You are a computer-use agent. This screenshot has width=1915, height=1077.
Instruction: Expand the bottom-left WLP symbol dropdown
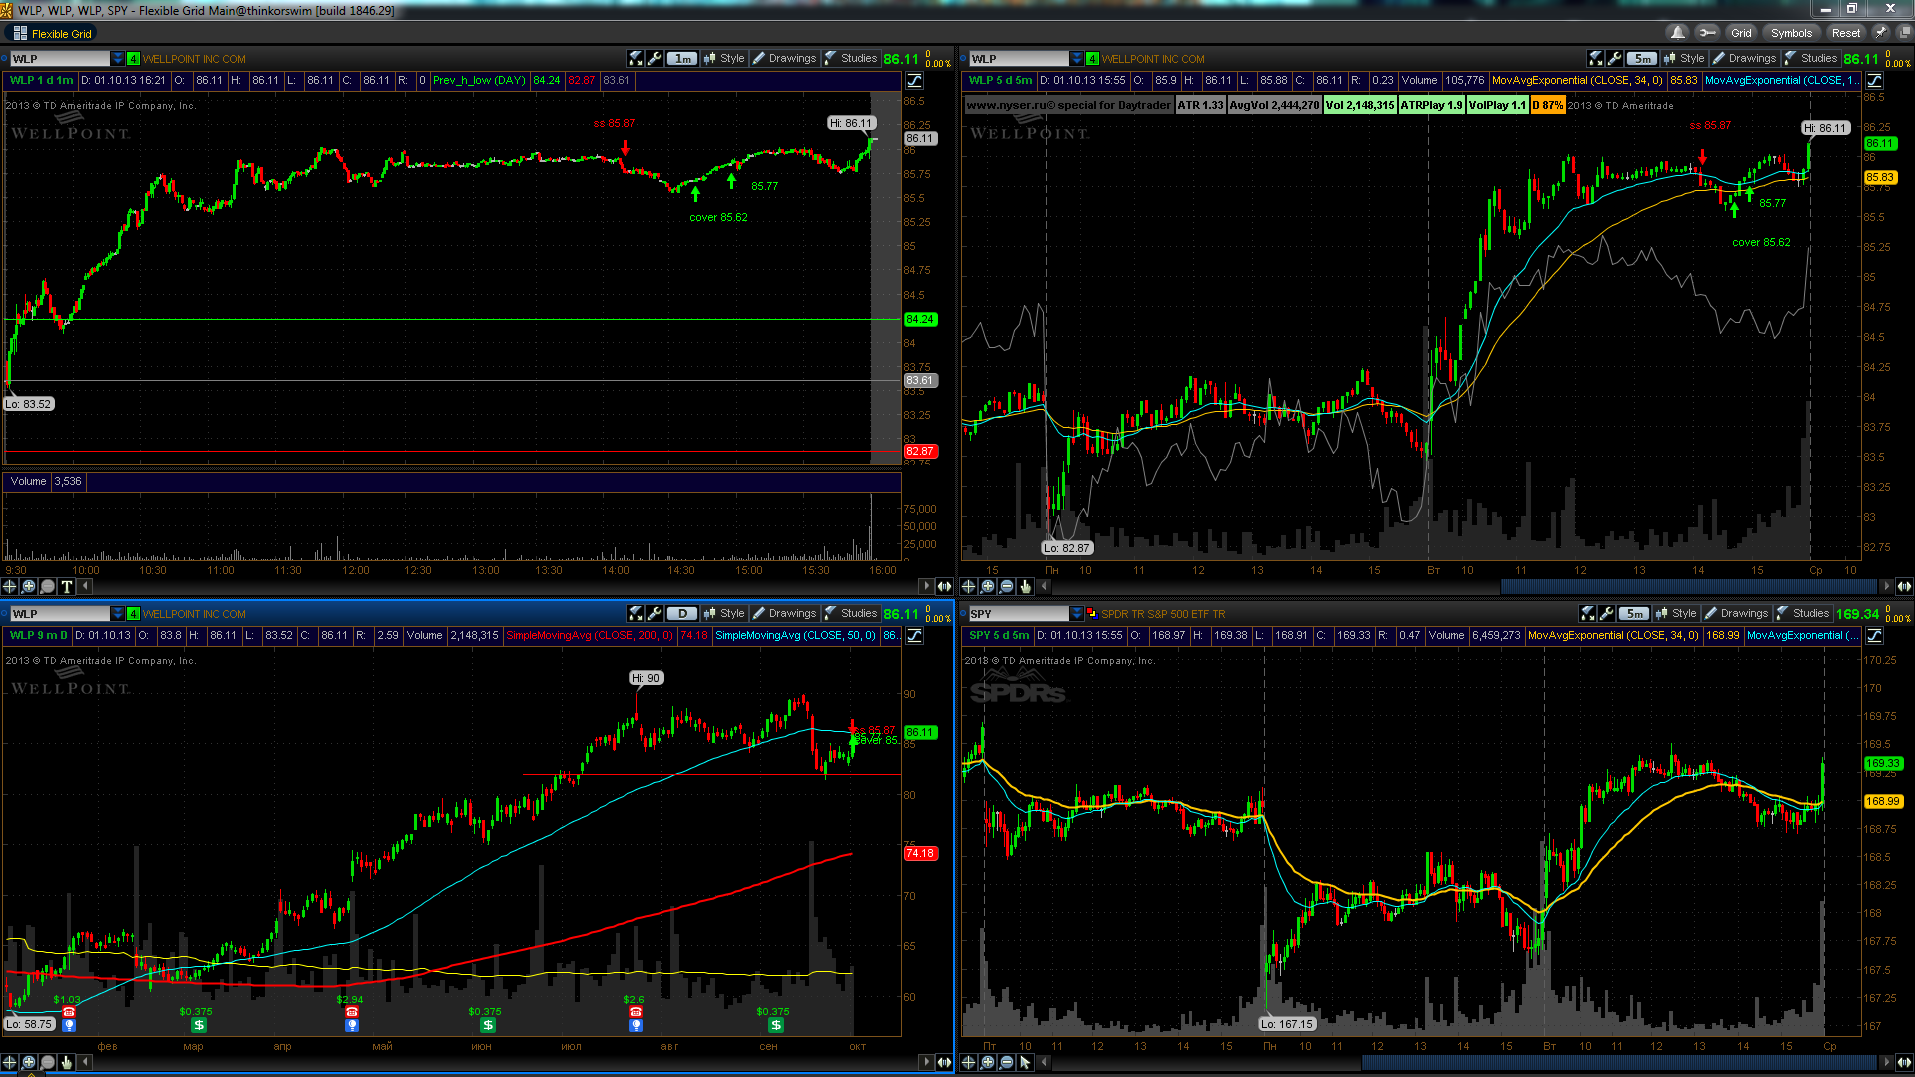click(118, 614)
